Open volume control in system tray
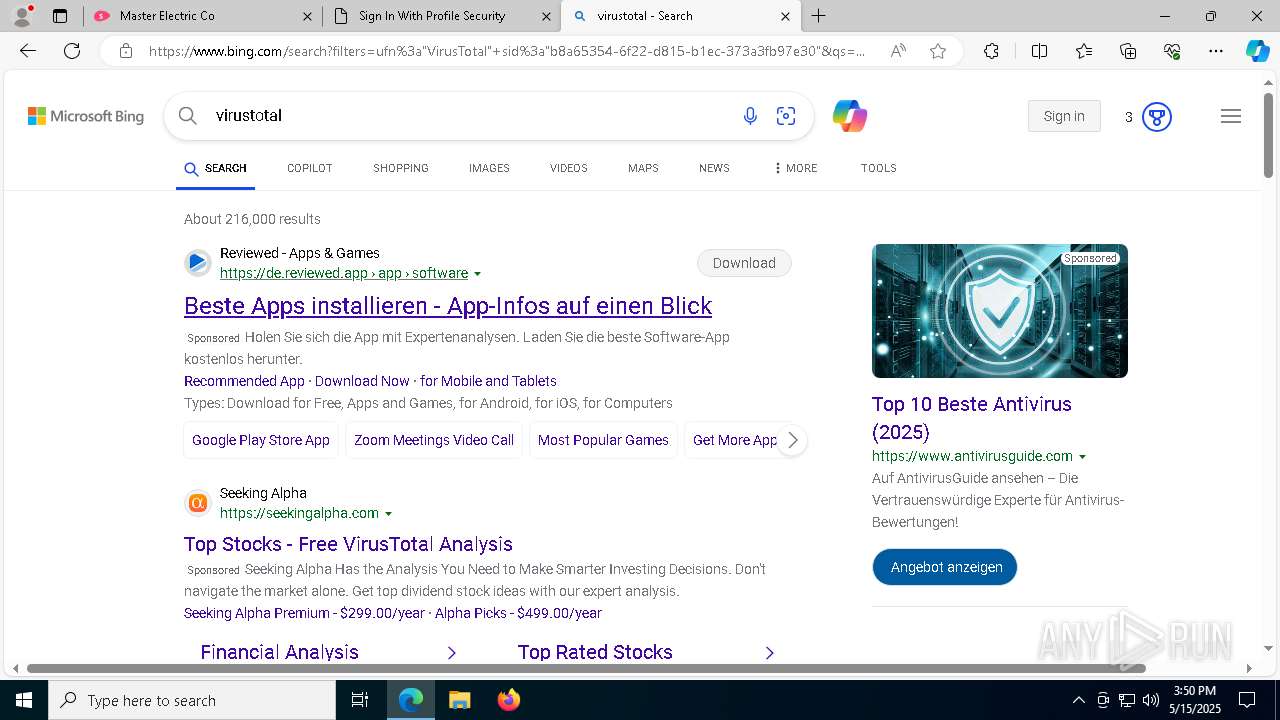1280x720 pixels. pyautogui.click(x=1150, y=700)
